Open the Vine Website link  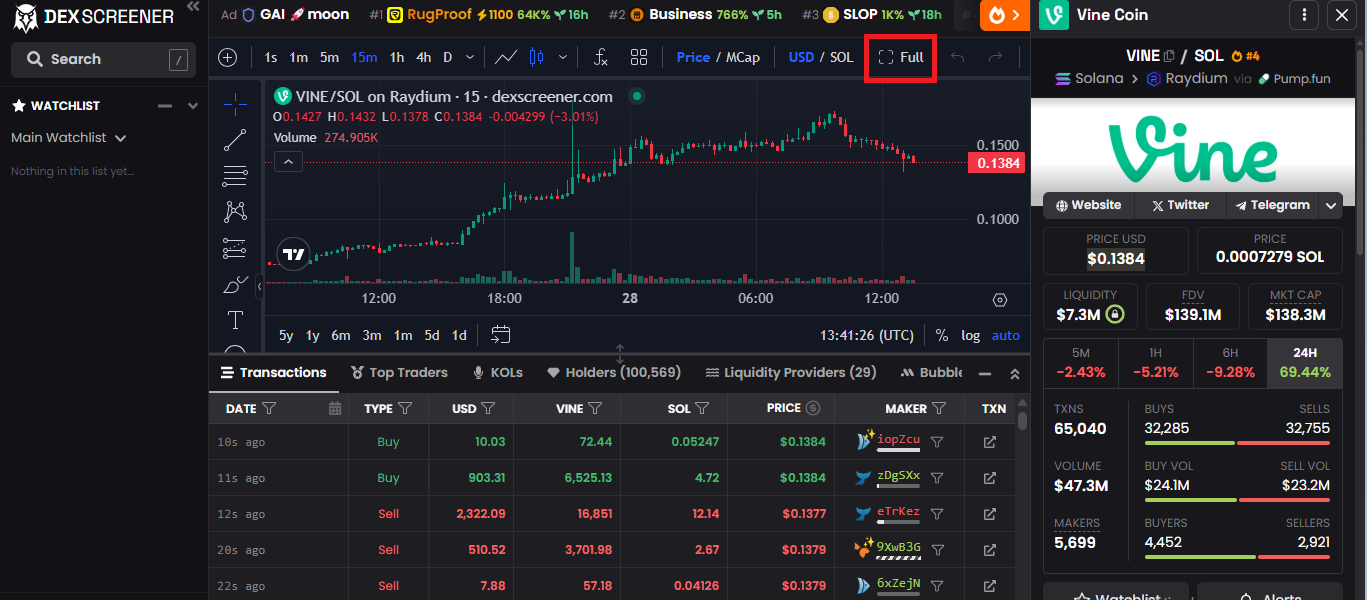[1087, 205]
